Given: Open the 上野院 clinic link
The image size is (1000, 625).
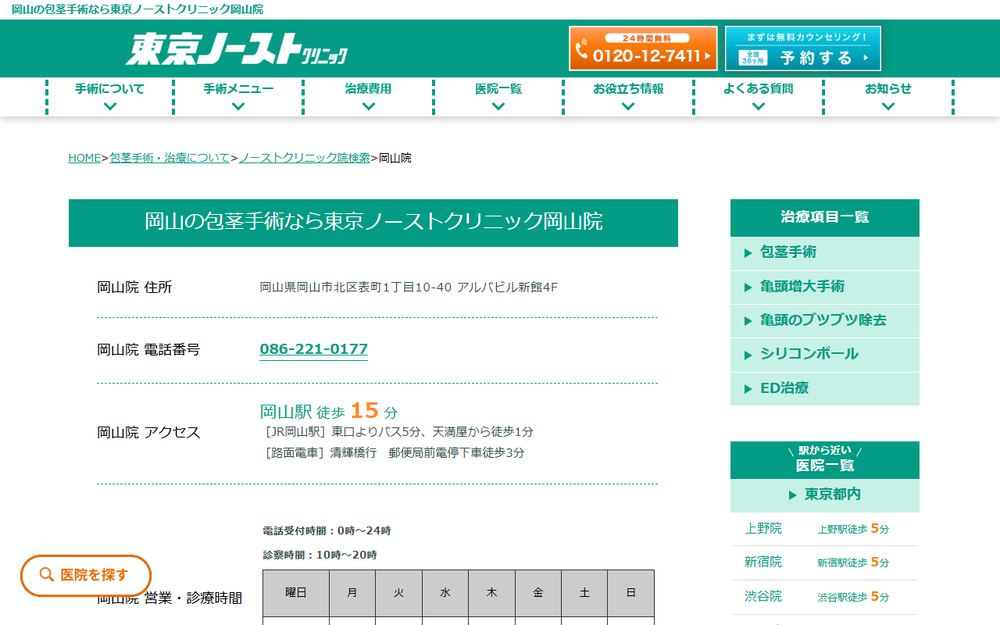Looking at the screenshot, I should (763, 529).
